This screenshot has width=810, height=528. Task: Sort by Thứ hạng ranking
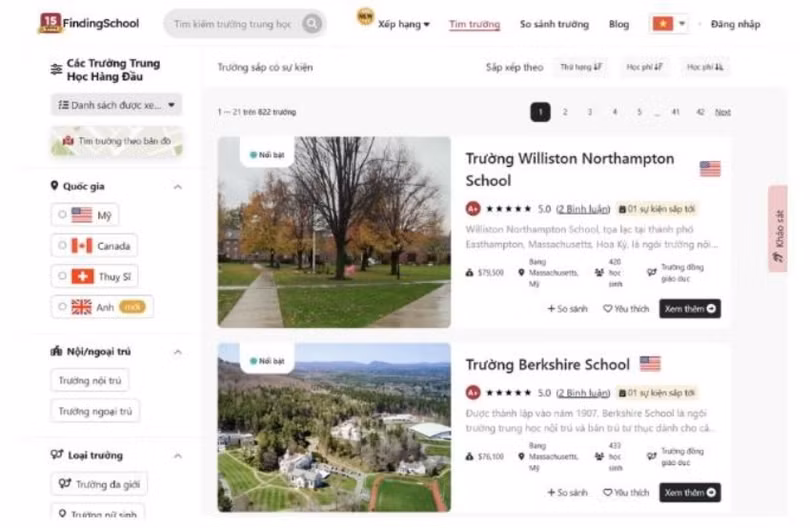[x=581, y=67]
